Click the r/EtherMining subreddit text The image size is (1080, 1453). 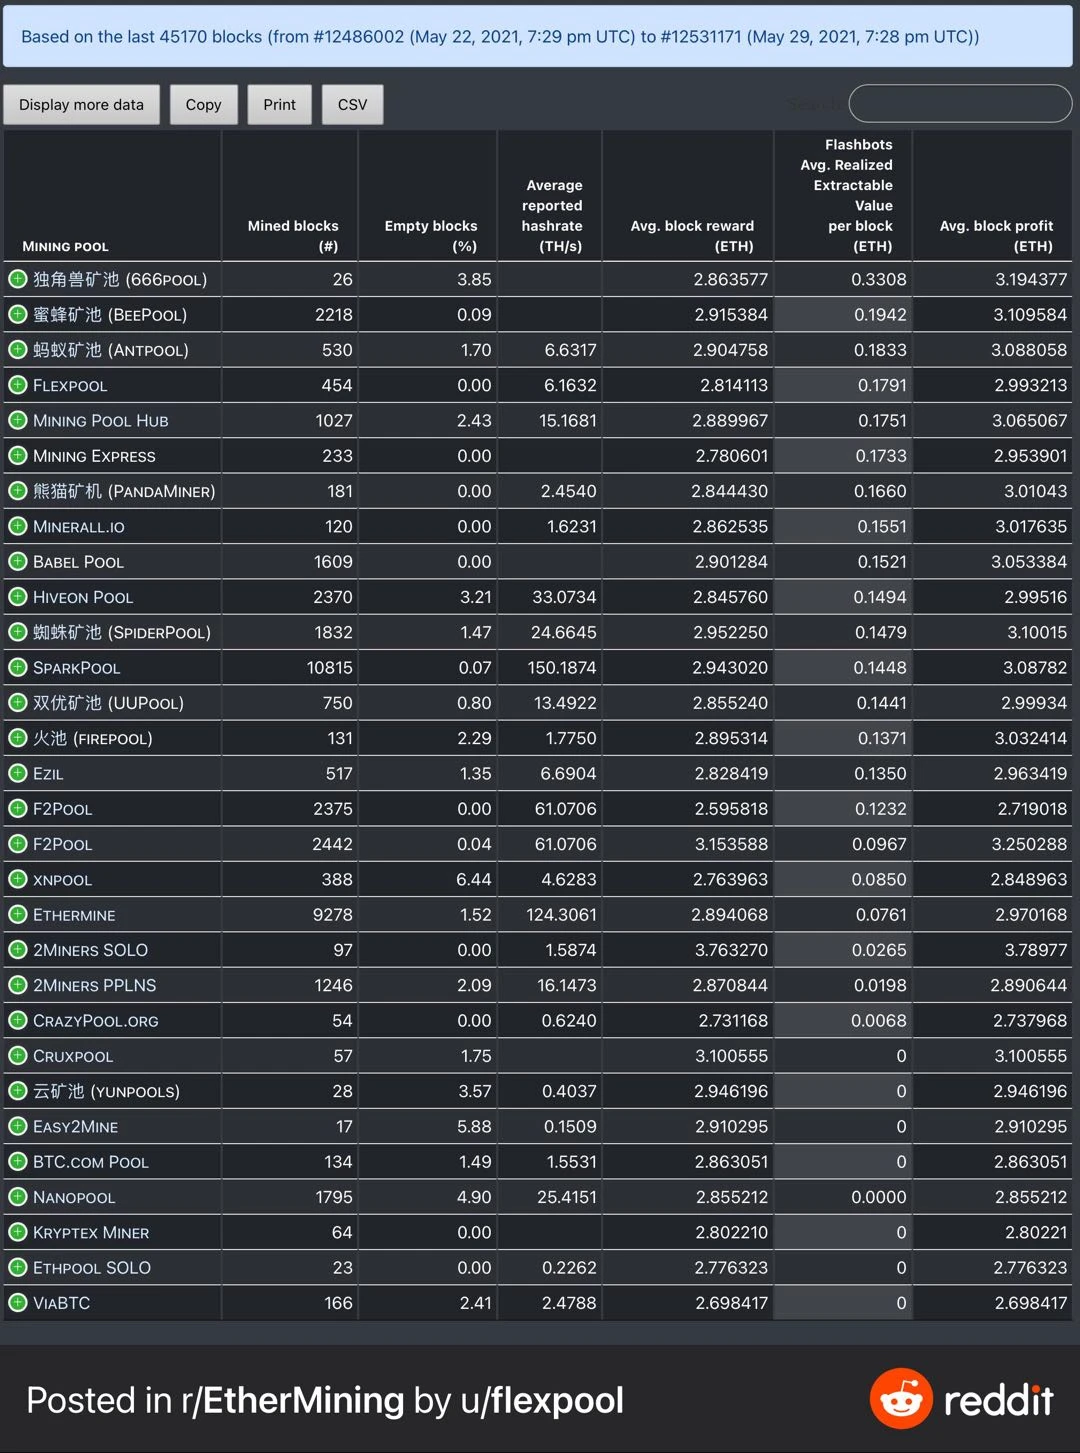292,1400
